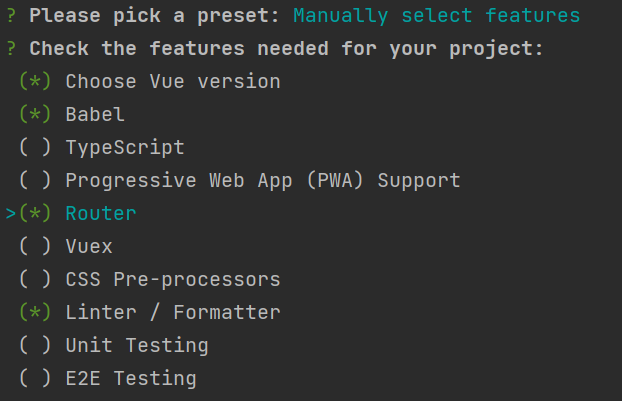Enable the Vuex checkbox
The height and width of the screenshot is (401, 622).
tap(36, 247)
